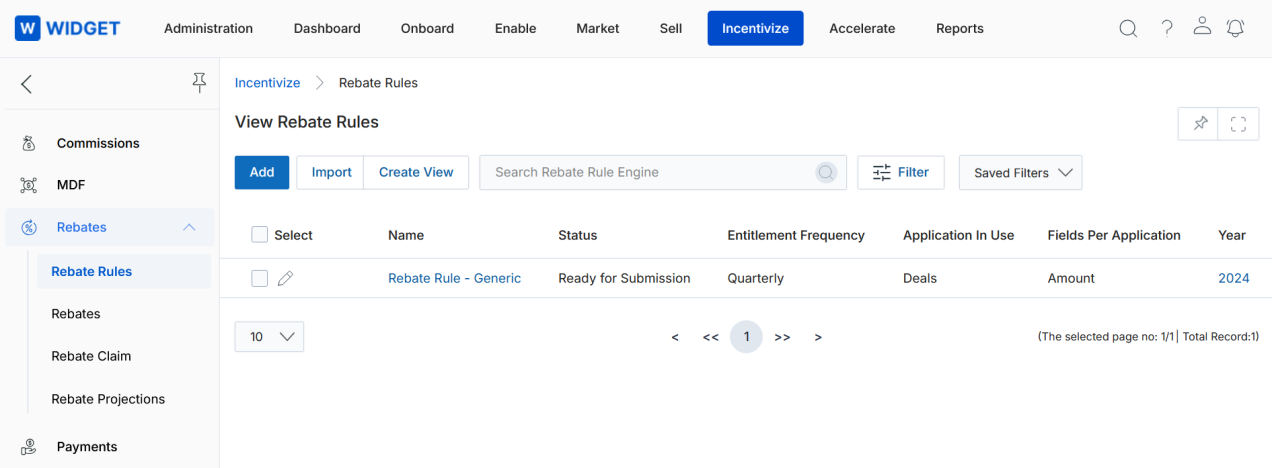Image resolution: width=1272 pixels, height=468 pixels.
Task: Open the Onboard menu
Action: [427, 28]
